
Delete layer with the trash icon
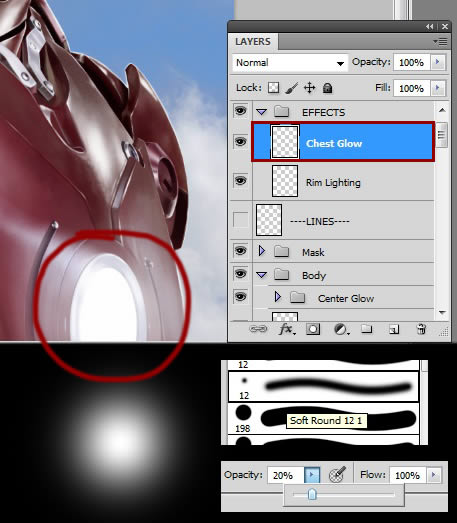click(x=421, y=329)
